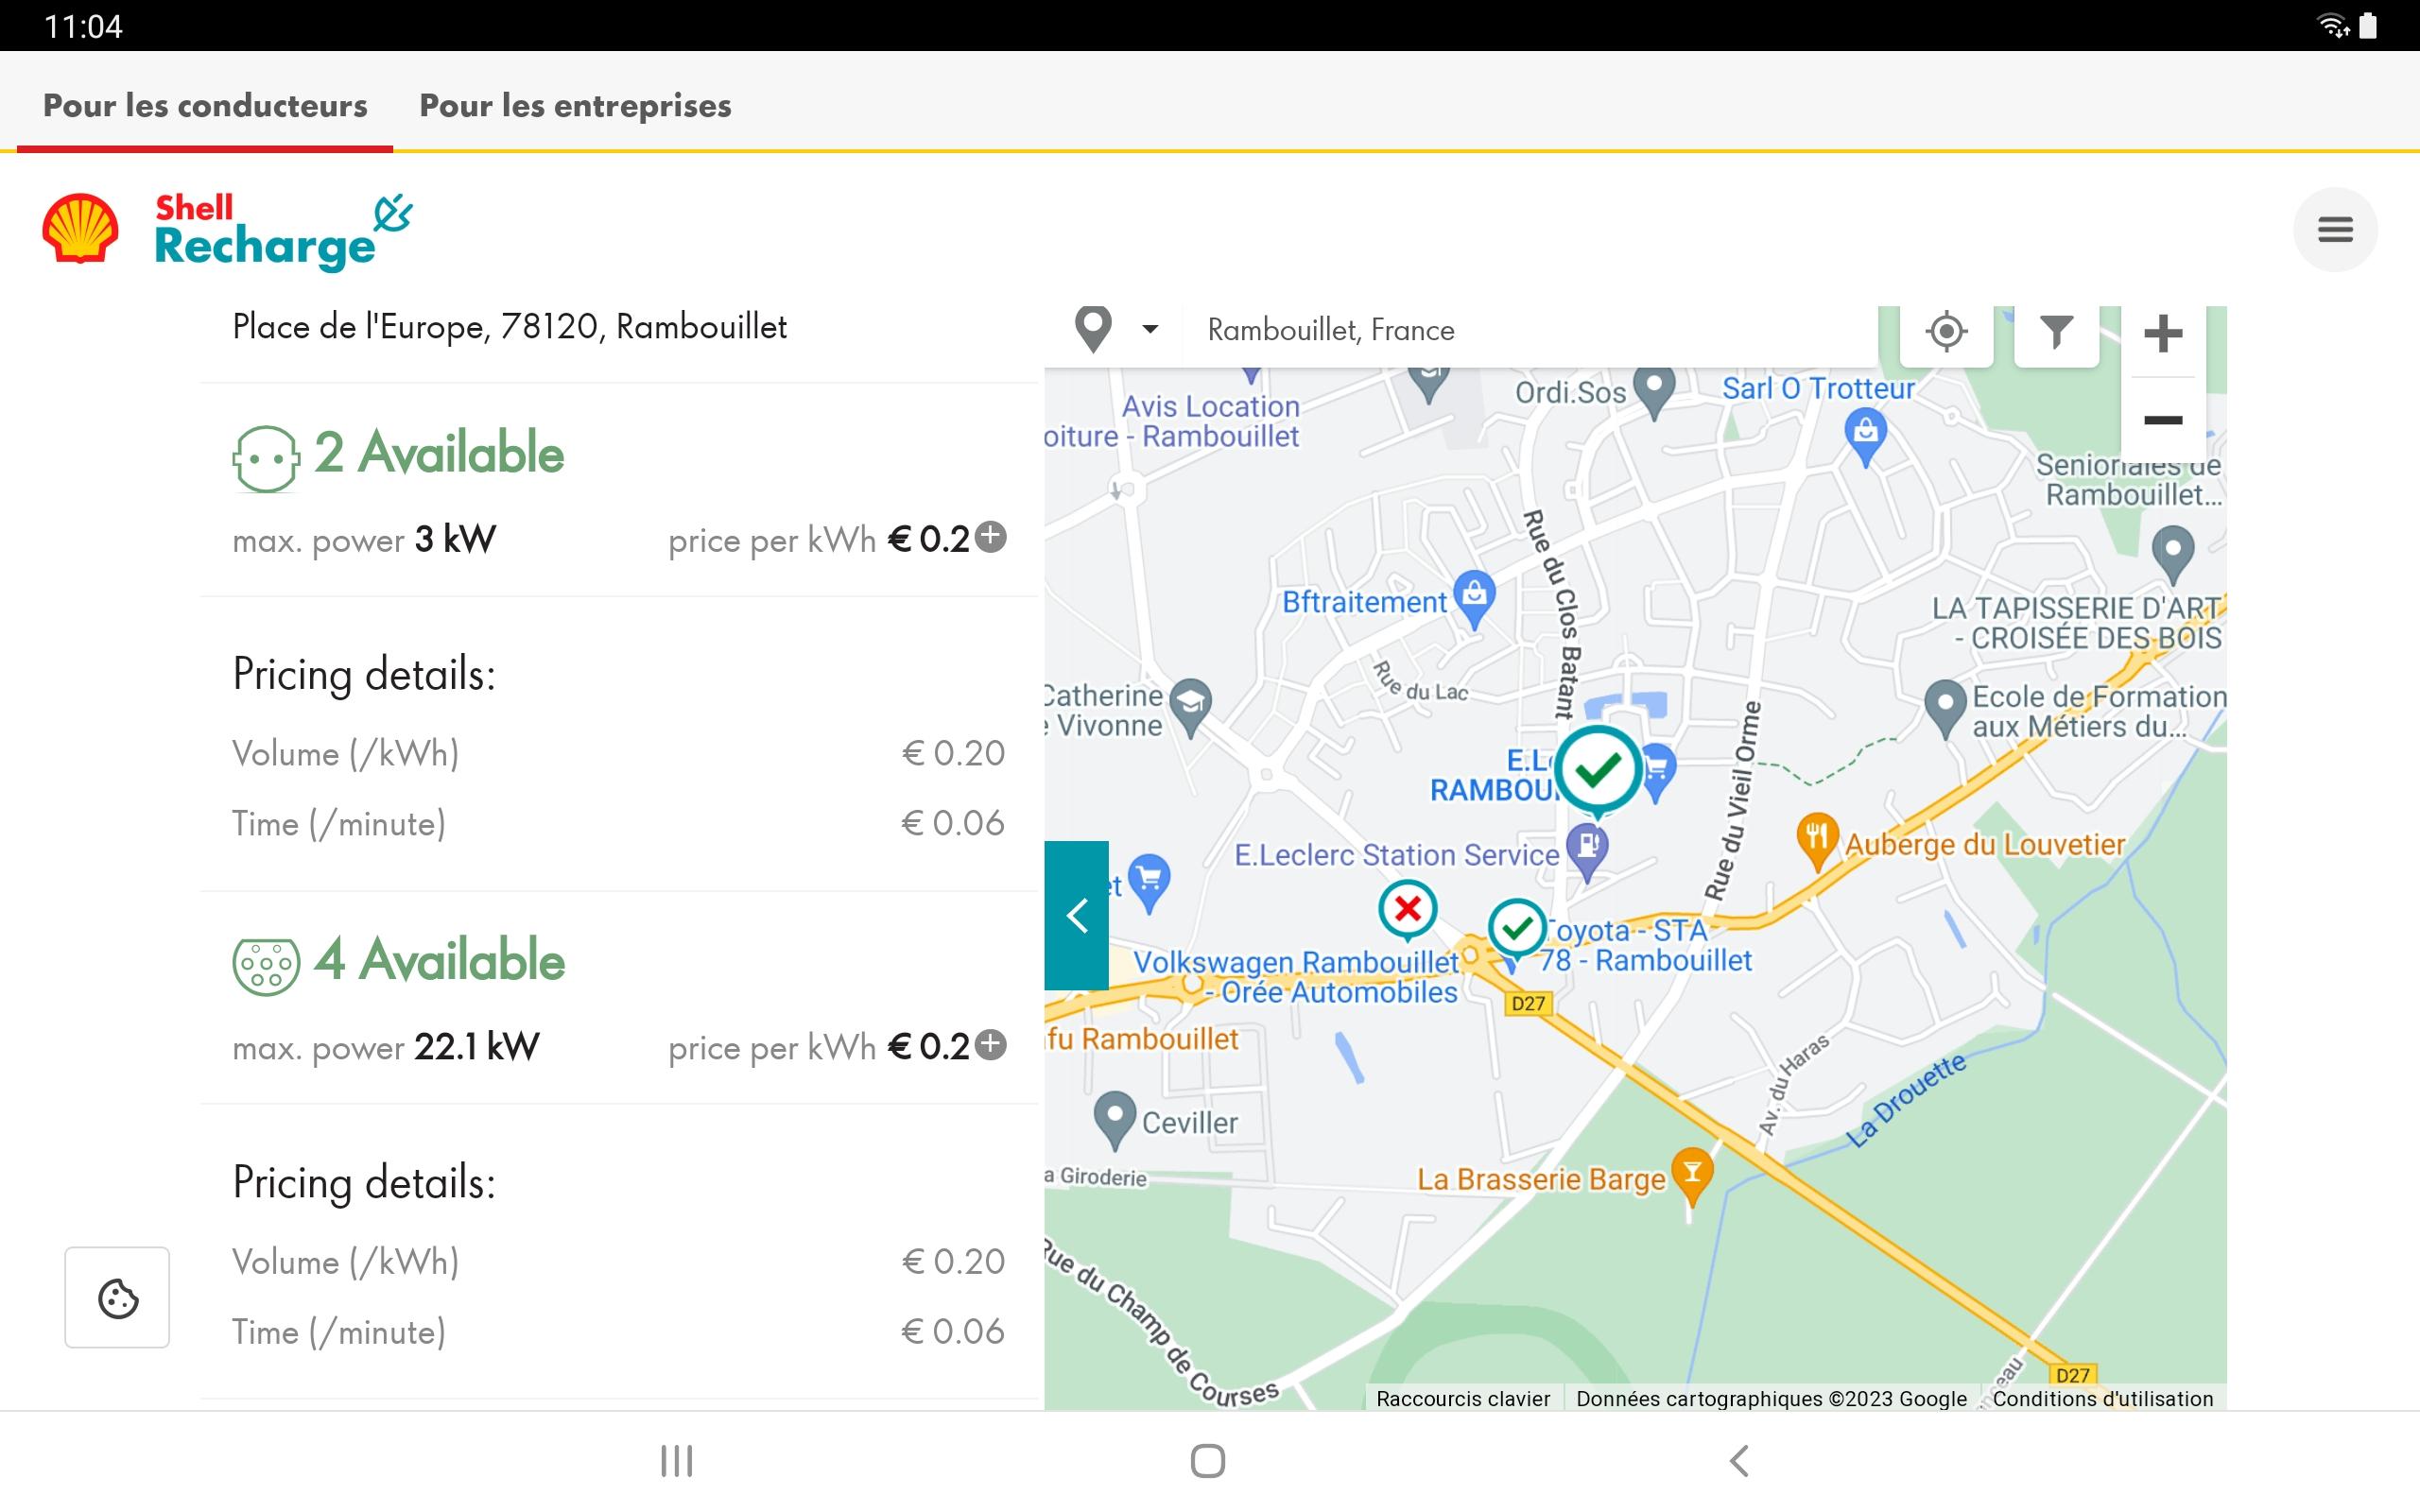The width and height of the screenshot is (2420, 1512).
Task: Open Bftraitement shop pin
Action: (x=1474, y=599)
